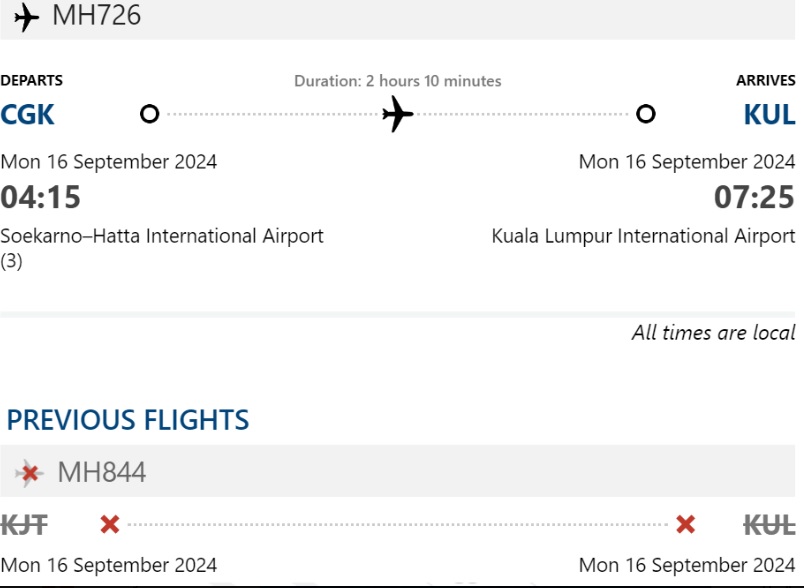Click the airplane icon on route line
This screenshot has height=588, width=804.
click(x=398, y=114)
